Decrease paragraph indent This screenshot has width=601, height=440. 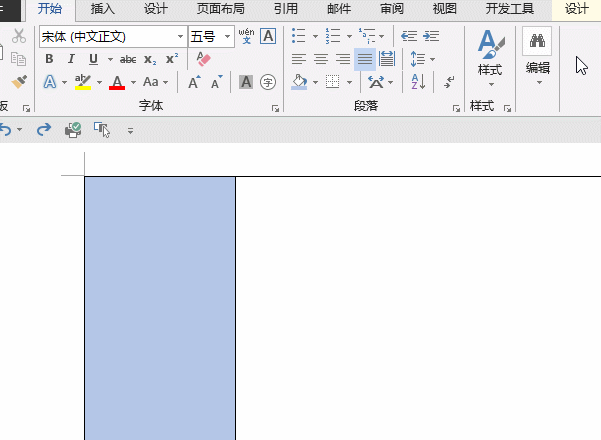(409, 36)
